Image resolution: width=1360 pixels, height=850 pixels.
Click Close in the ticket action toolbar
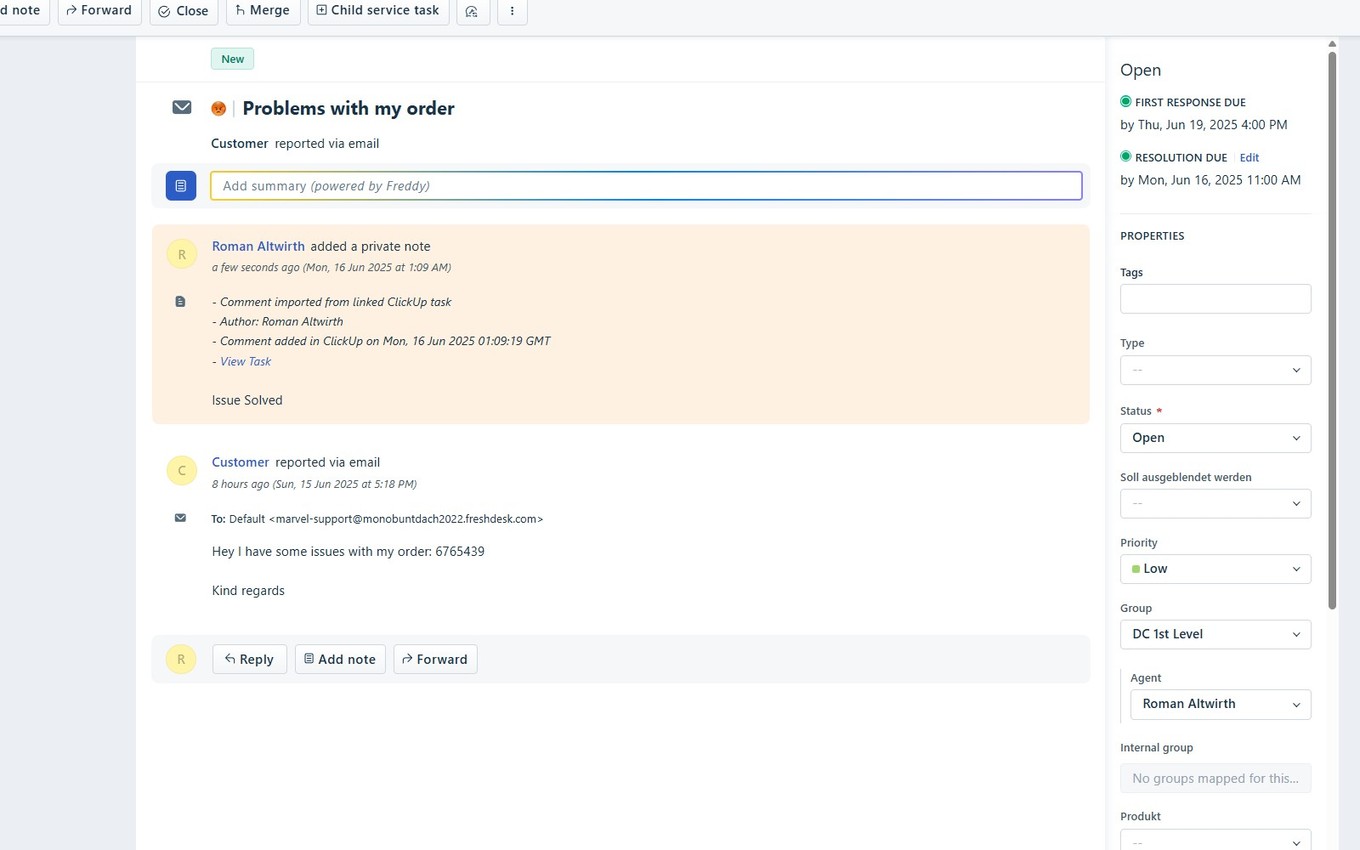(x=183, y=10)
